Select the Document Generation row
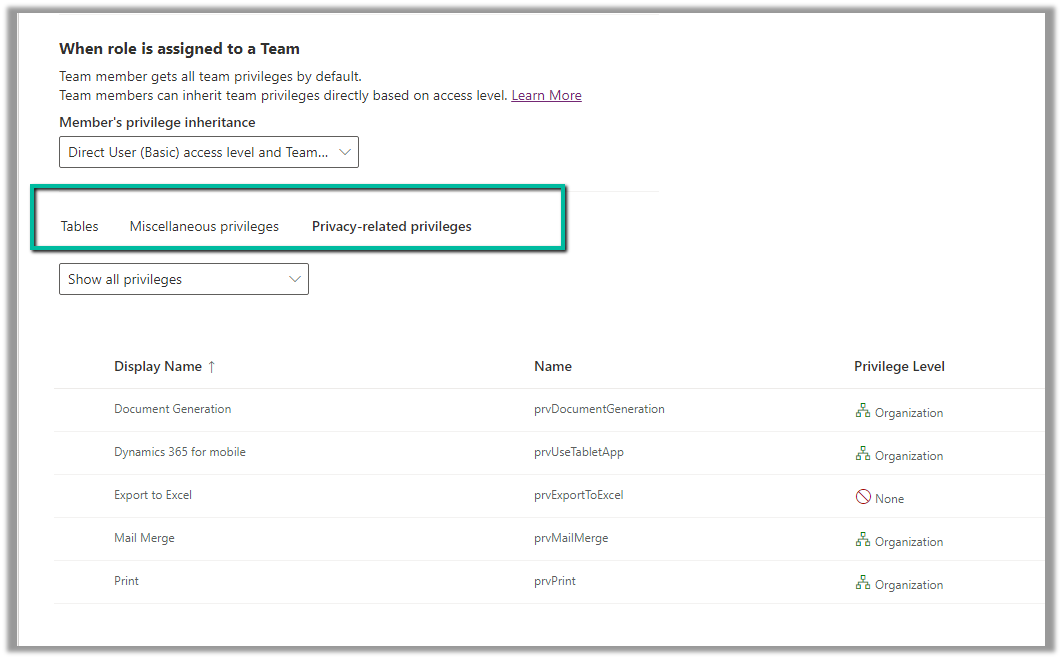1062x659 pixels. click(173, 409)
